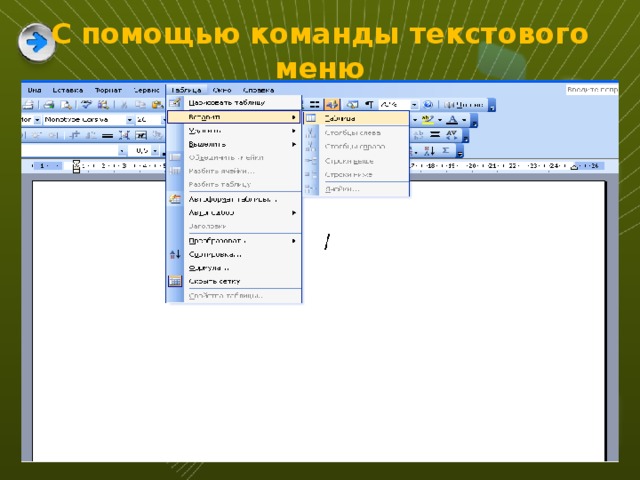Click the Document Map icon
This screenshot has width=640, height=480.
coord(352,105)
